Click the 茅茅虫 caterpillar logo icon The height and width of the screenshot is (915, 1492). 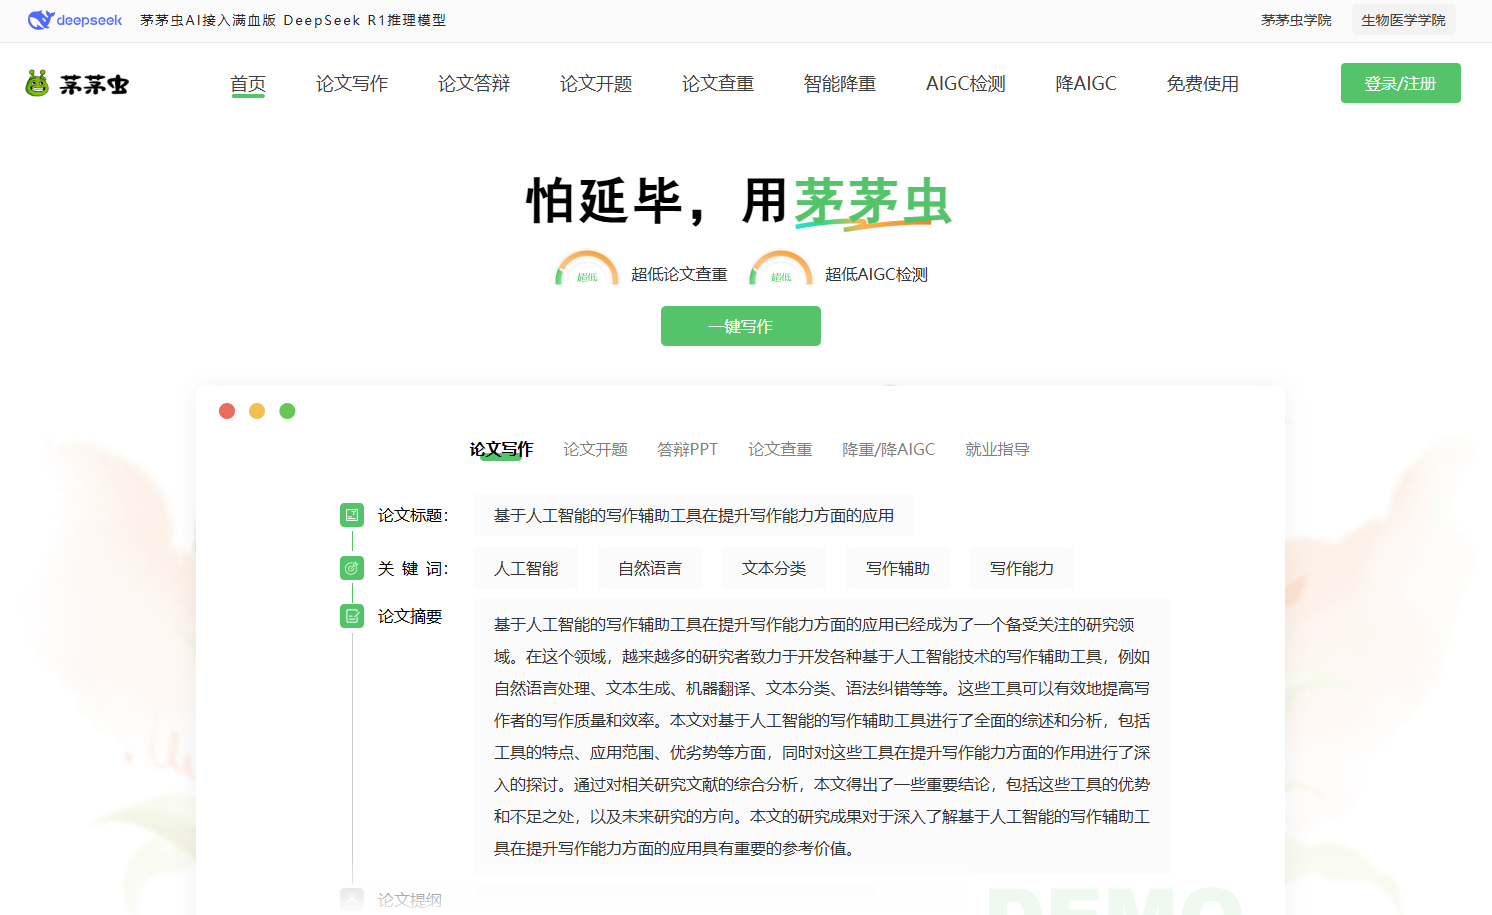[x=37, y=84]
